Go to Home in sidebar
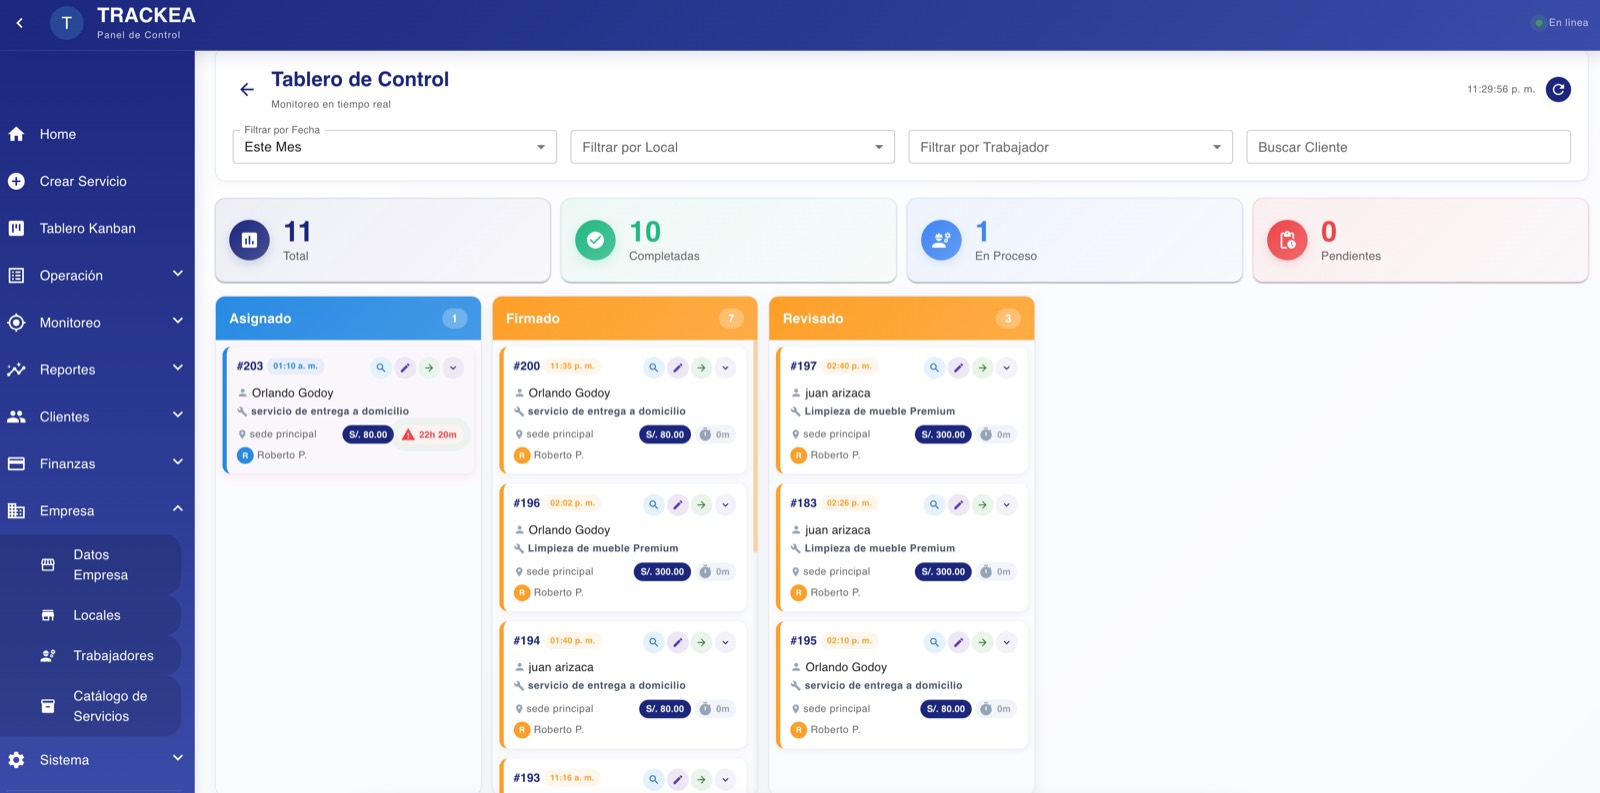 pyautogui.click(x=97, y=134)
